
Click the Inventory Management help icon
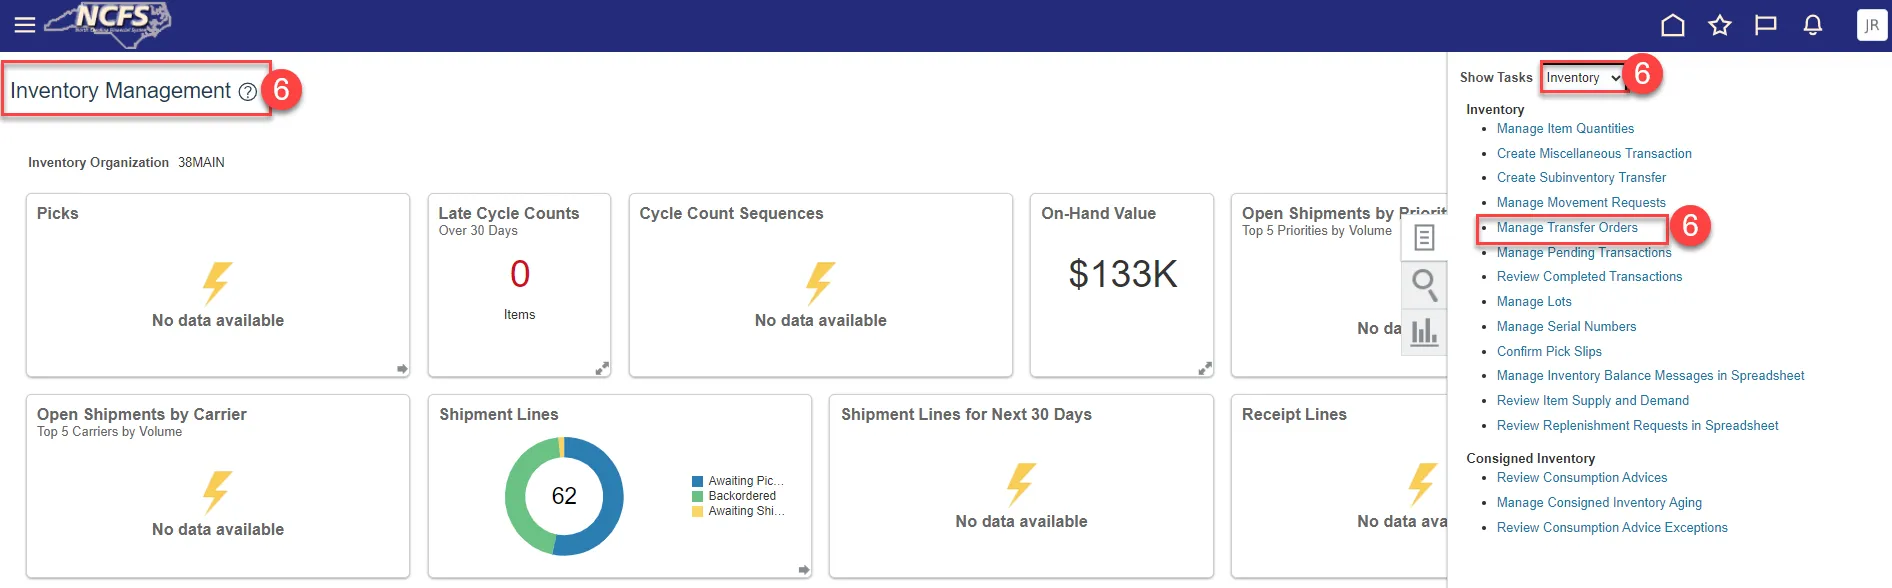point(248,92)
